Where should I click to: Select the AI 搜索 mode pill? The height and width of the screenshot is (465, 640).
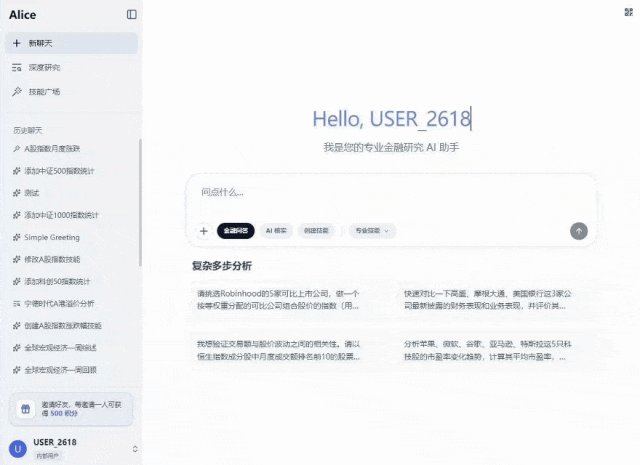pyautogui.click(x=276, y=231)
